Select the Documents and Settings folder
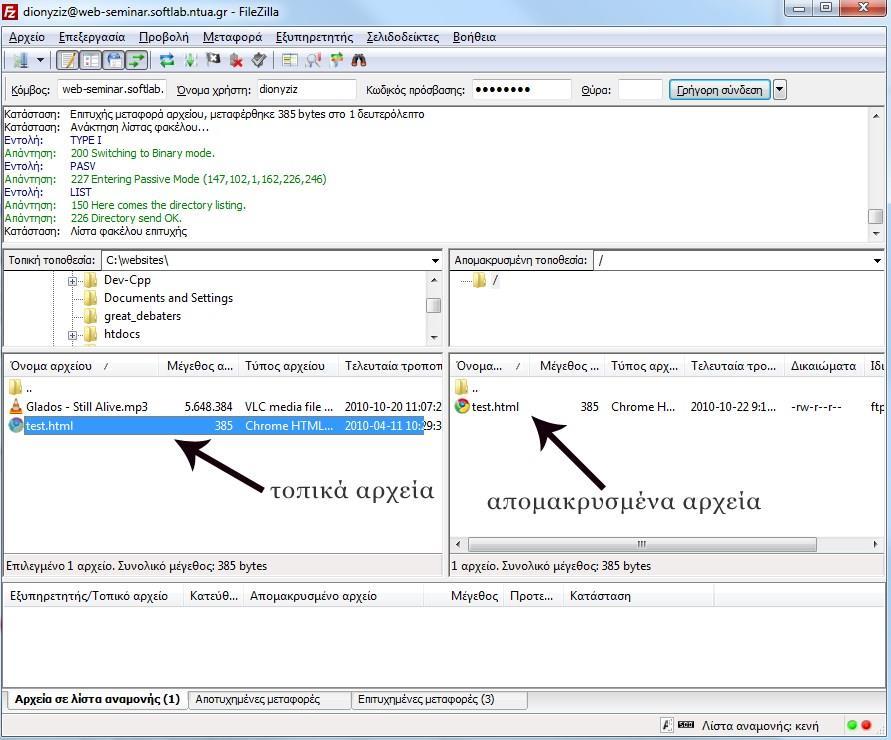Screen dimensions: 891x740 tap(168, 298)
